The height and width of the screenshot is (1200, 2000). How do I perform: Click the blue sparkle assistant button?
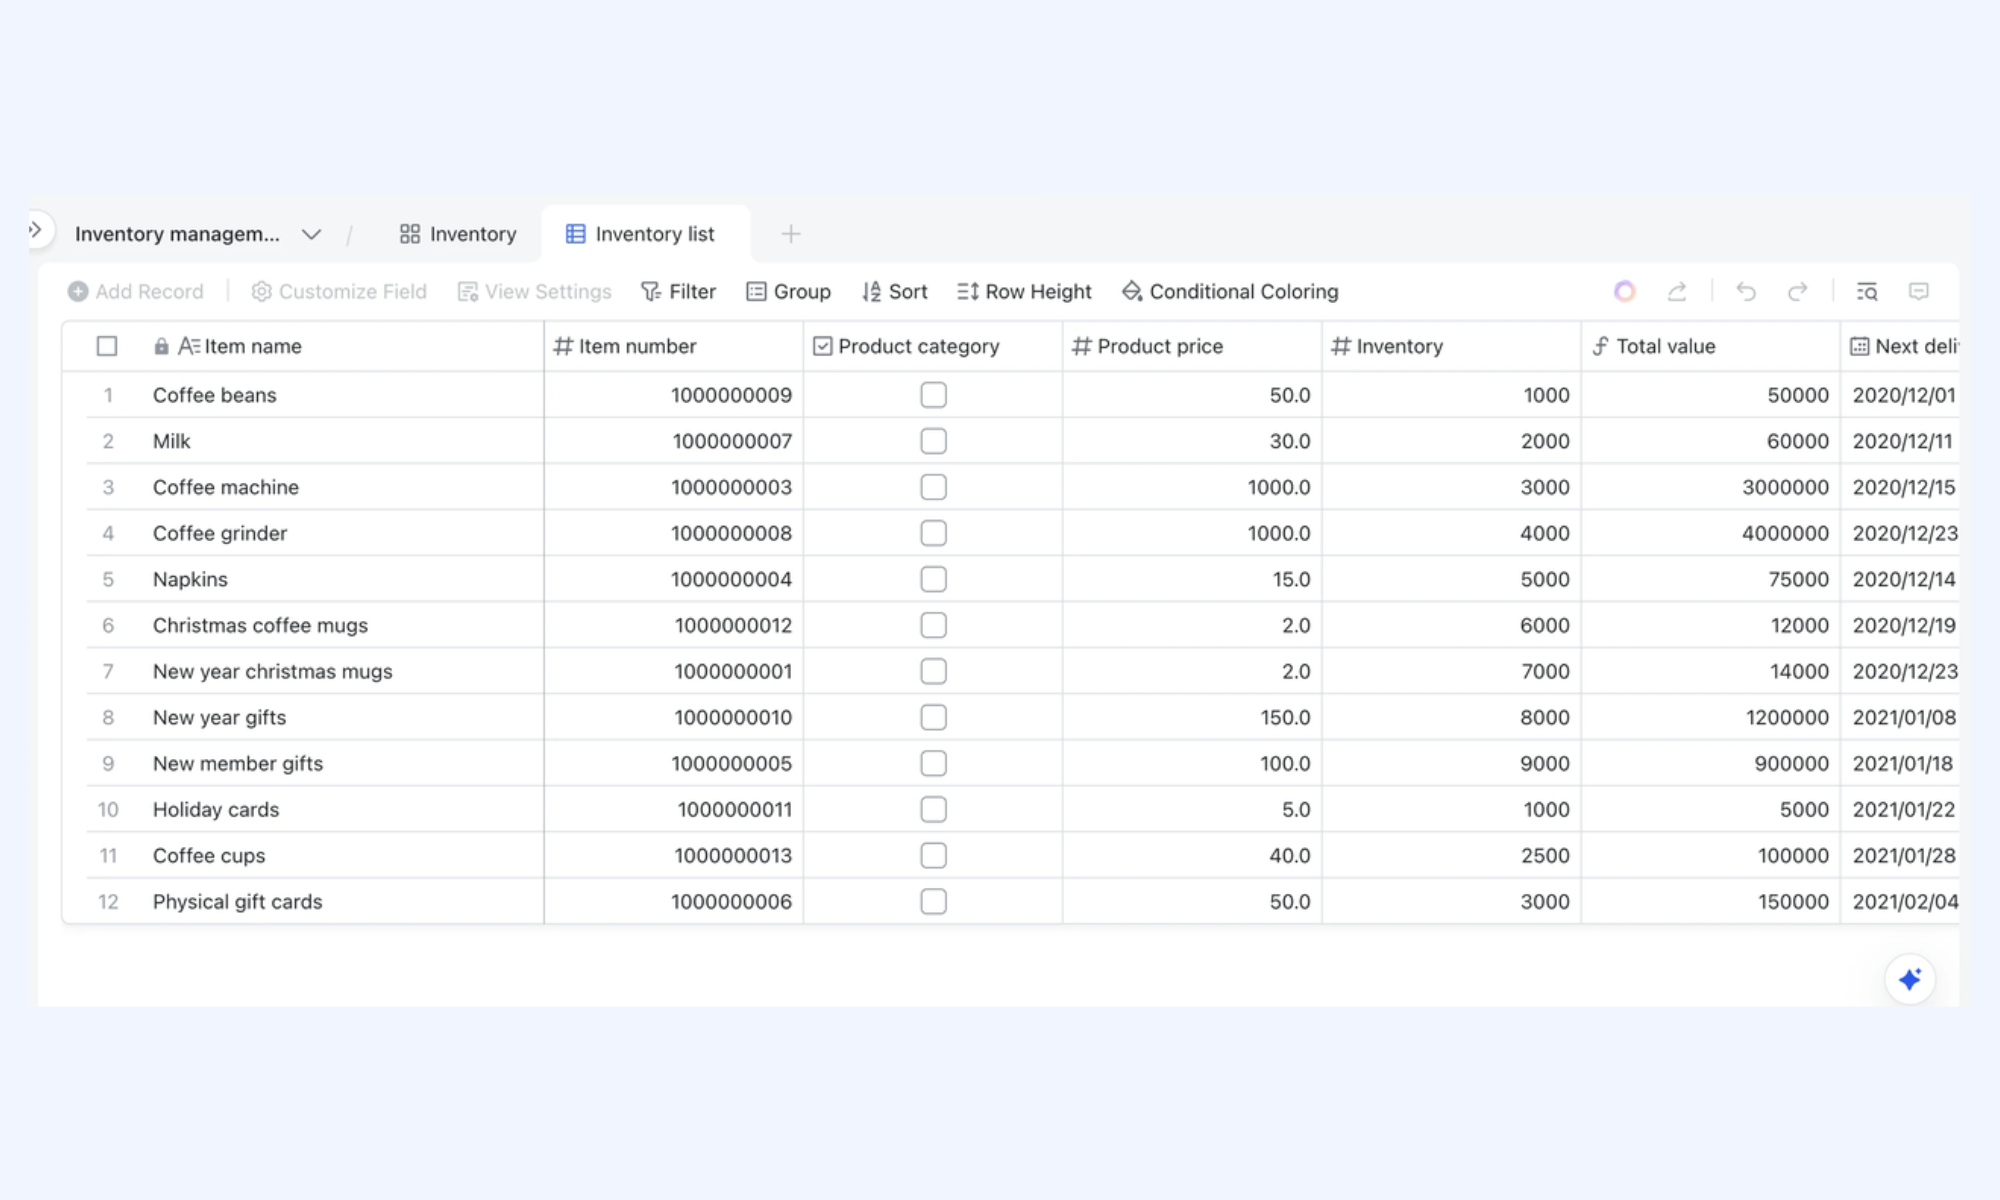1910,979
